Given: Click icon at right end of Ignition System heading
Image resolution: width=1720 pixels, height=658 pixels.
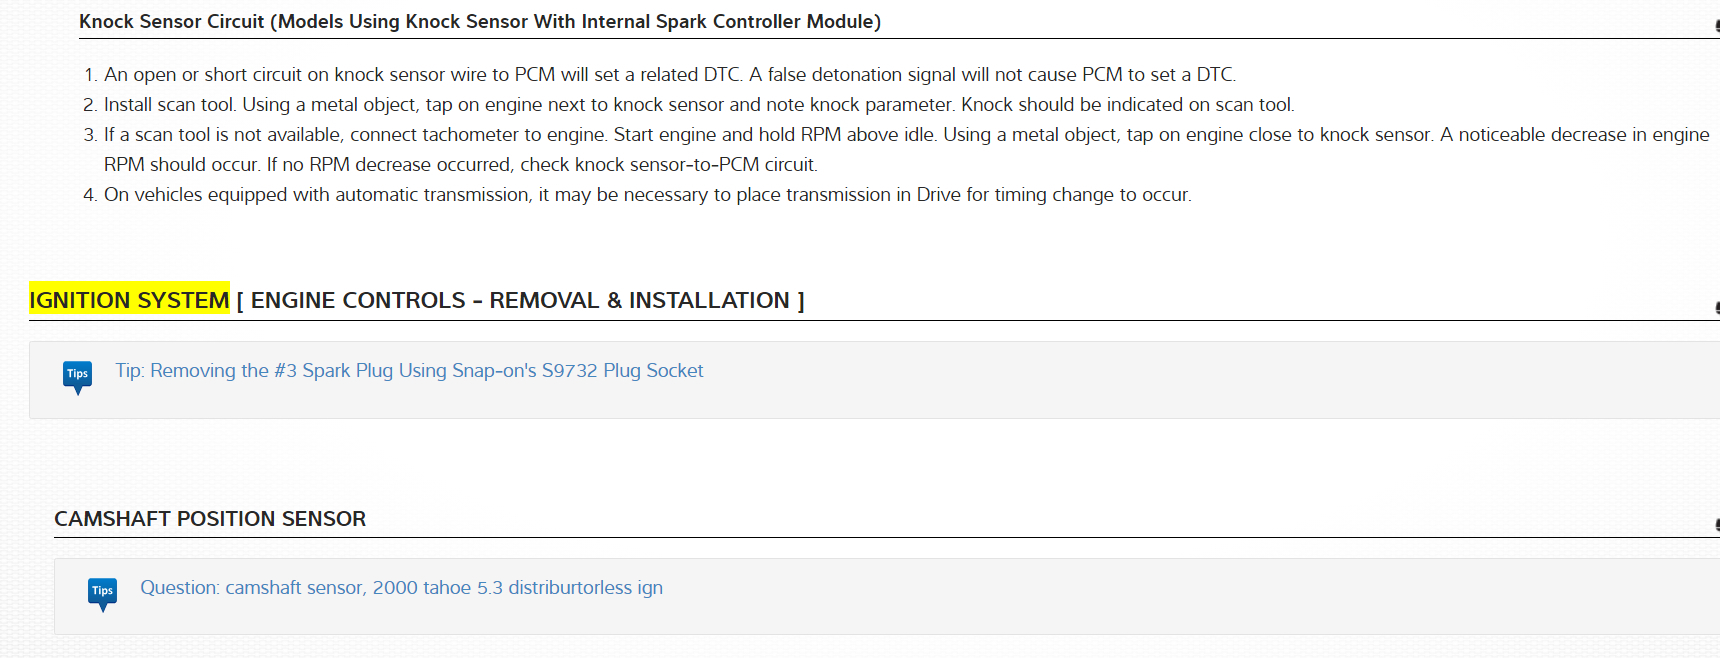Looking at the screenshot, I should (x=1716, y=307).
